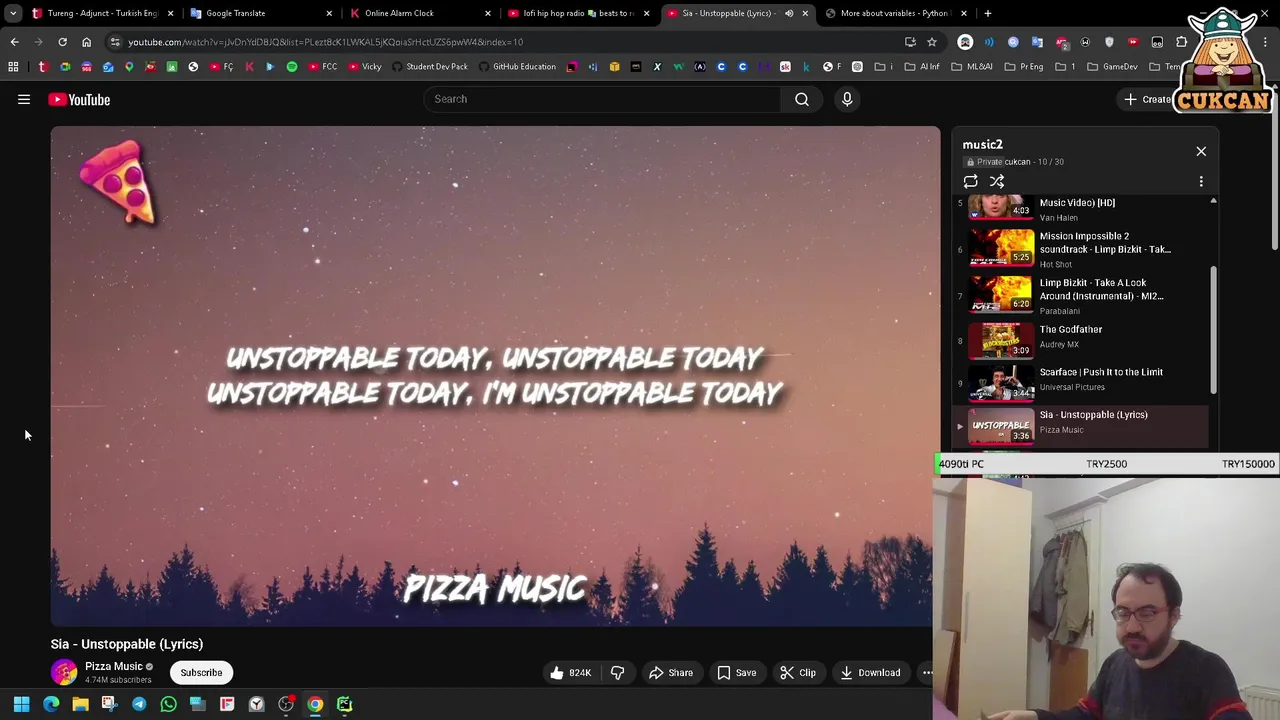Click the YouTube search magnifier button
1280x720 pixels.
pos(801,99)
